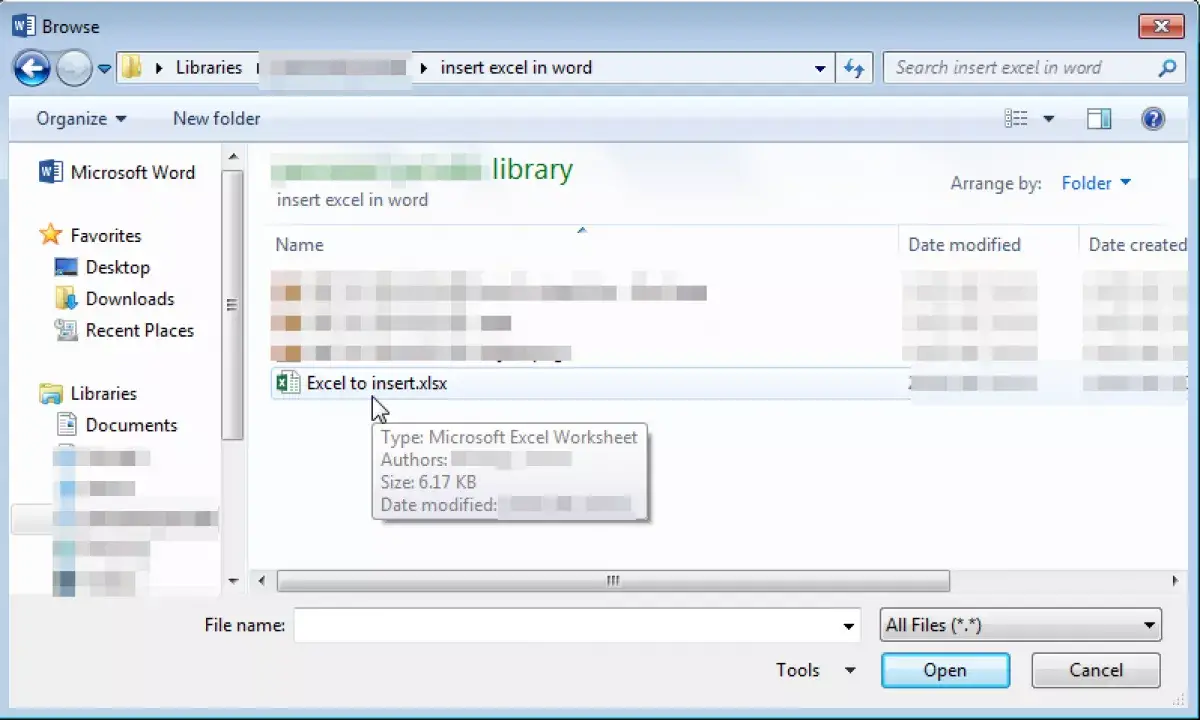Viewport: 1200px width, 720px height.
Task: Open the 'Arrange by: Folder' dropdown
Action: click(1096, 183)
